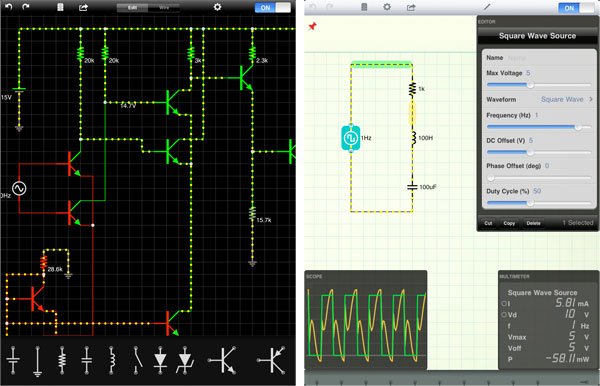Select the square wave source component
600x386 pixels.
pos(351,138)
